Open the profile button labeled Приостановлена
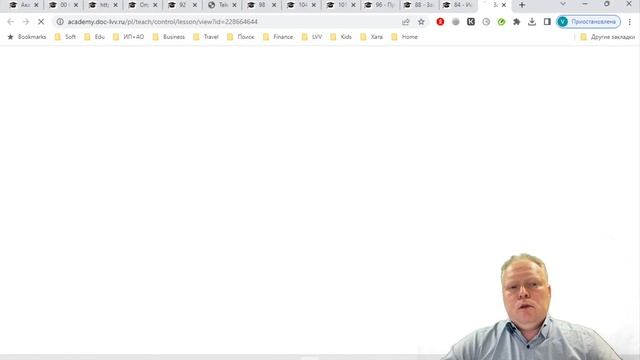 point(589,22)
